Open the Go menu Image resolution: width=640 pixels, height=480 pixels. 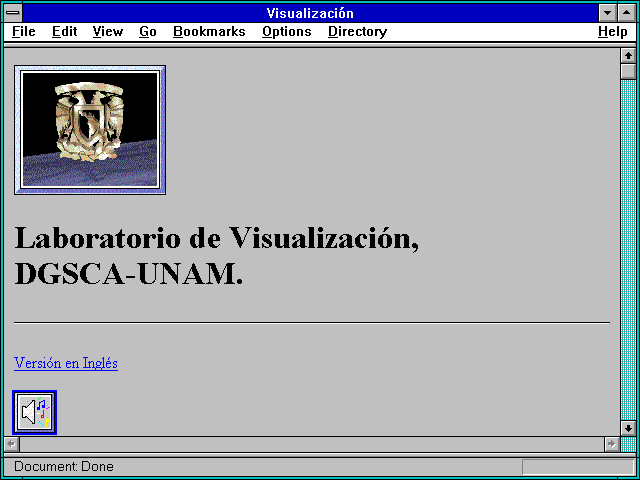pyautogui.click(x=148, y=32)
